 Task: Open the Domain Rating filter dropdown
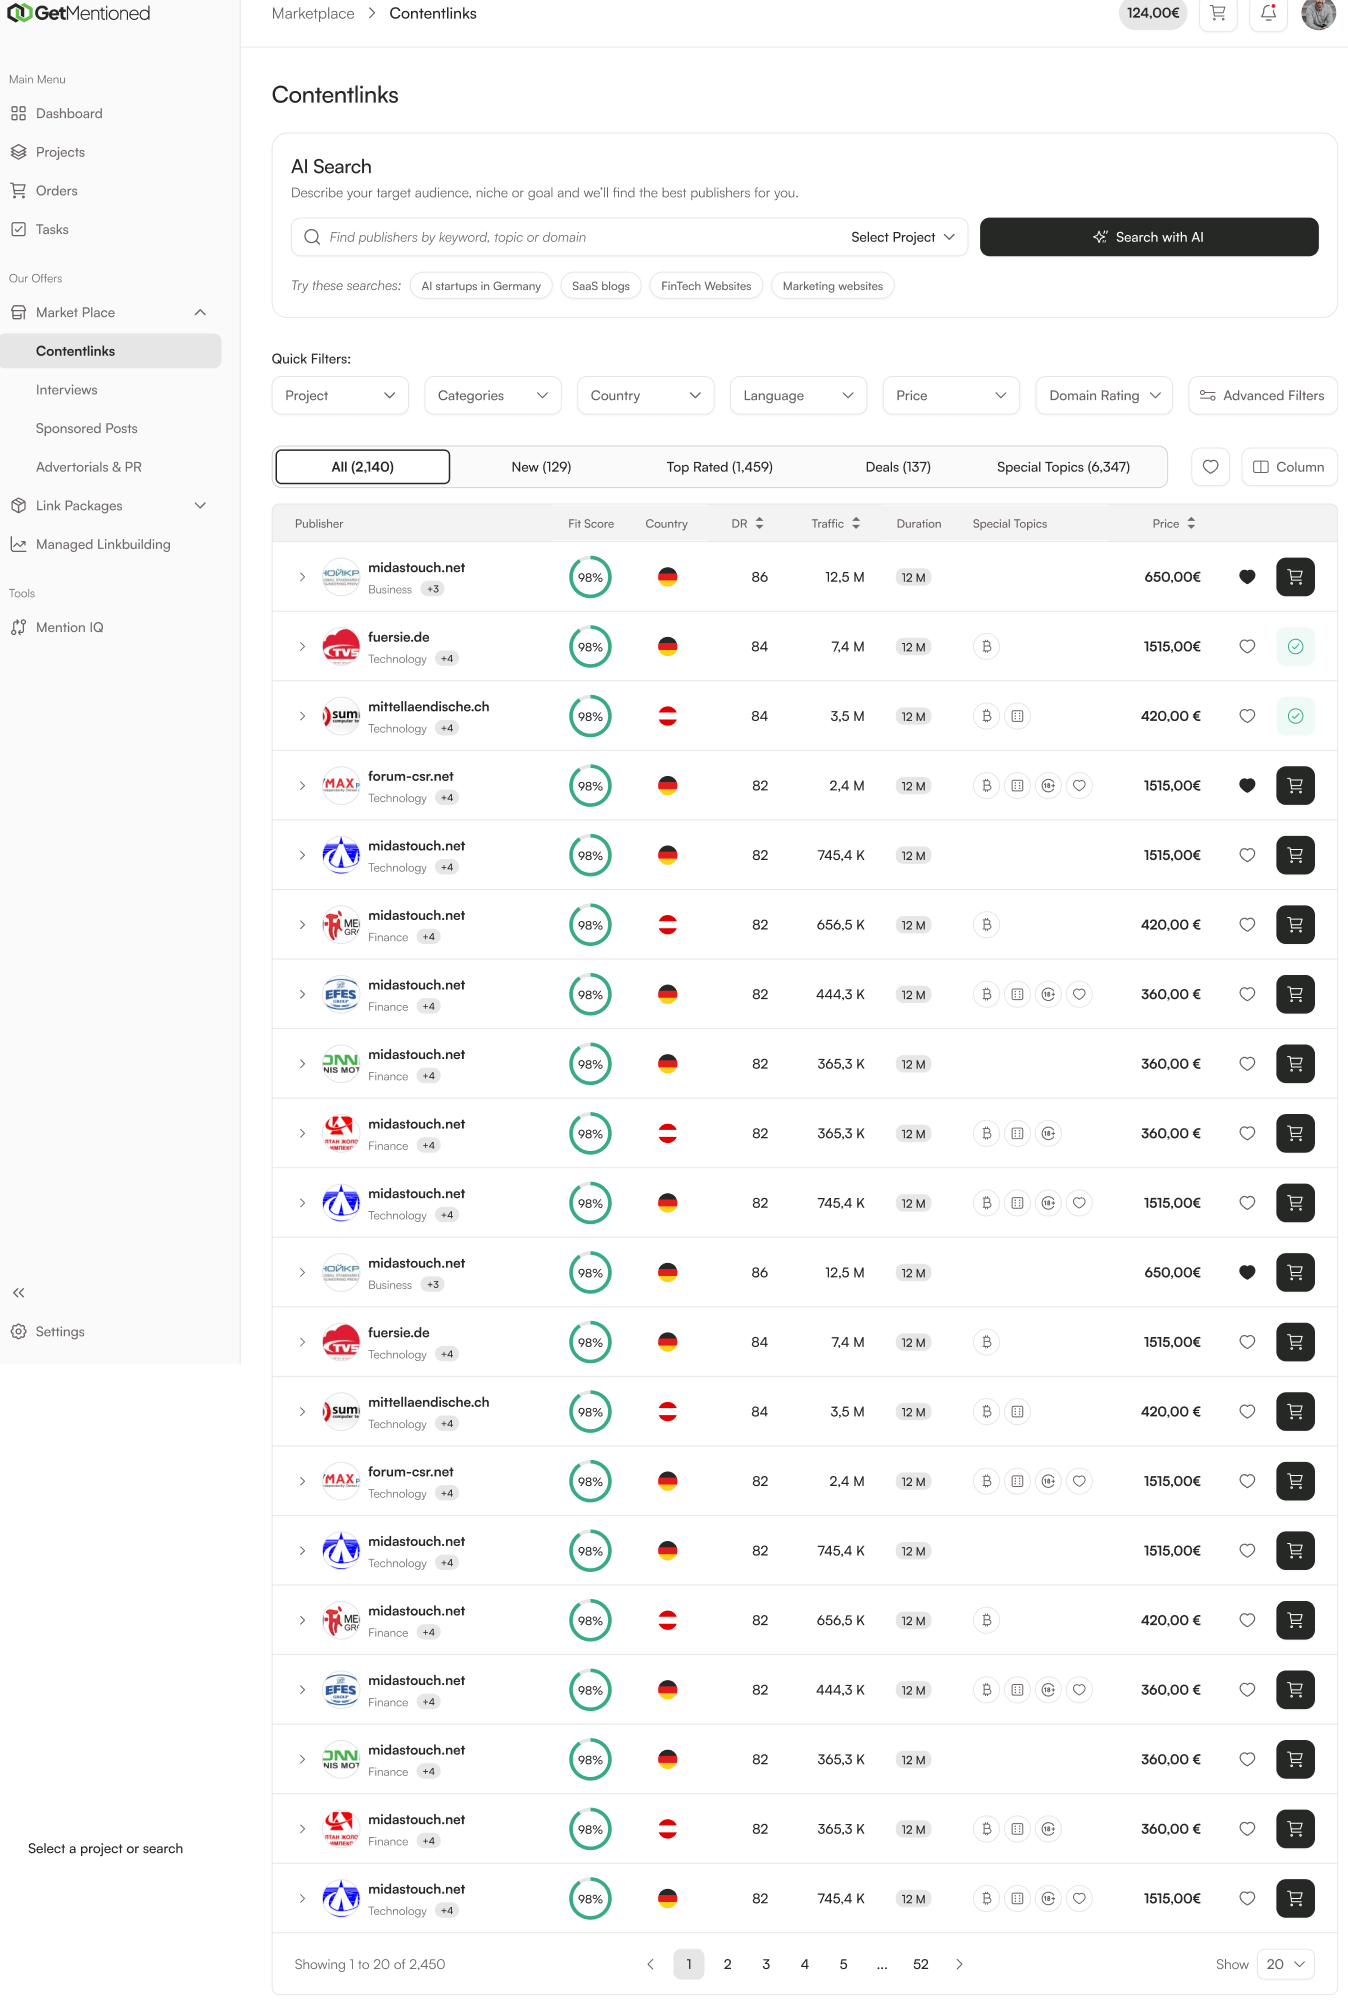(1104, 396)
